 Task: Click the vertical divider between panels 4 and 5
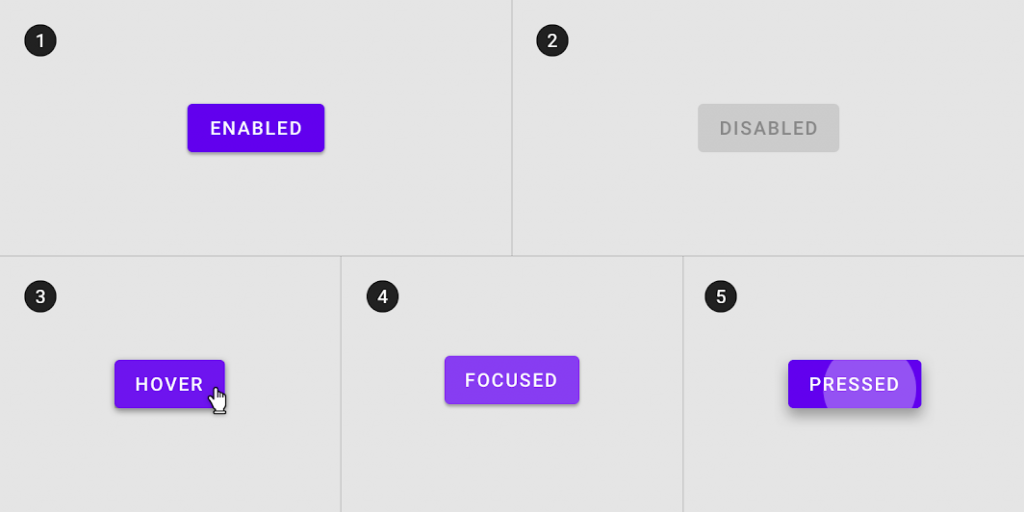point(683,384)
